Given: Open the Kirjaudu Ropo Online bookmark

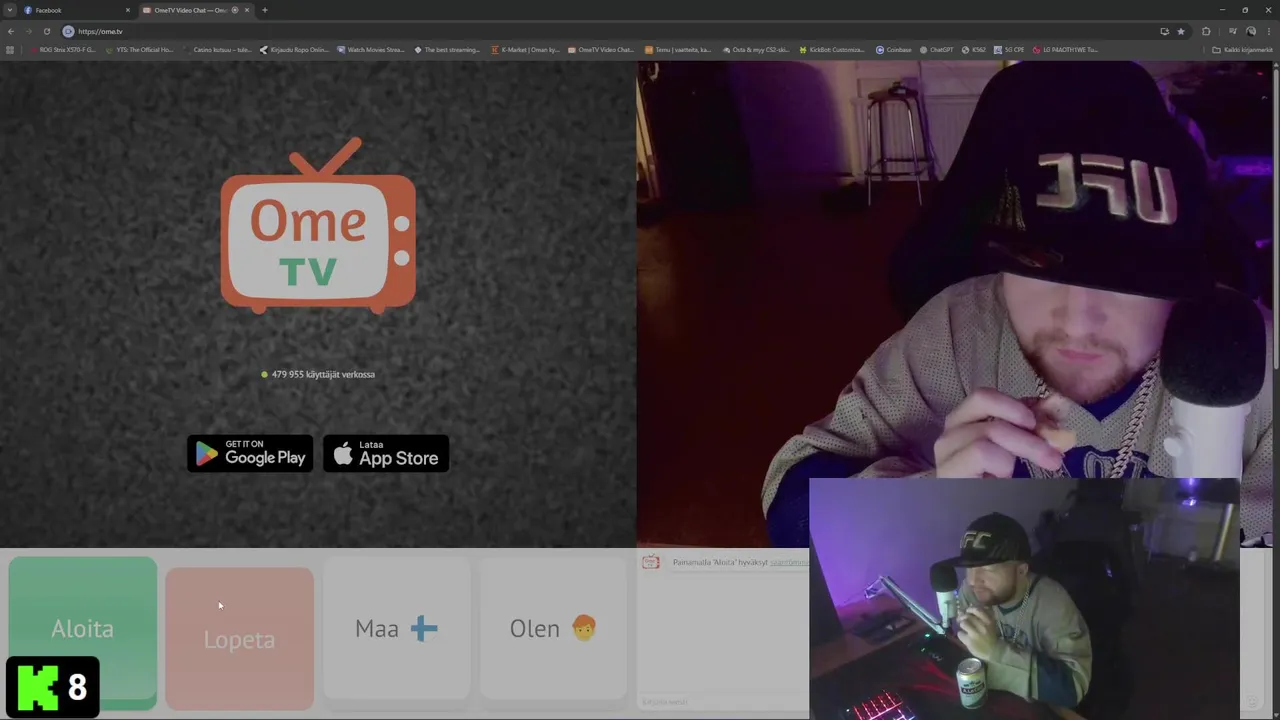Looking at the screenshot, I should pyautogui.click(x=294, y=49).
